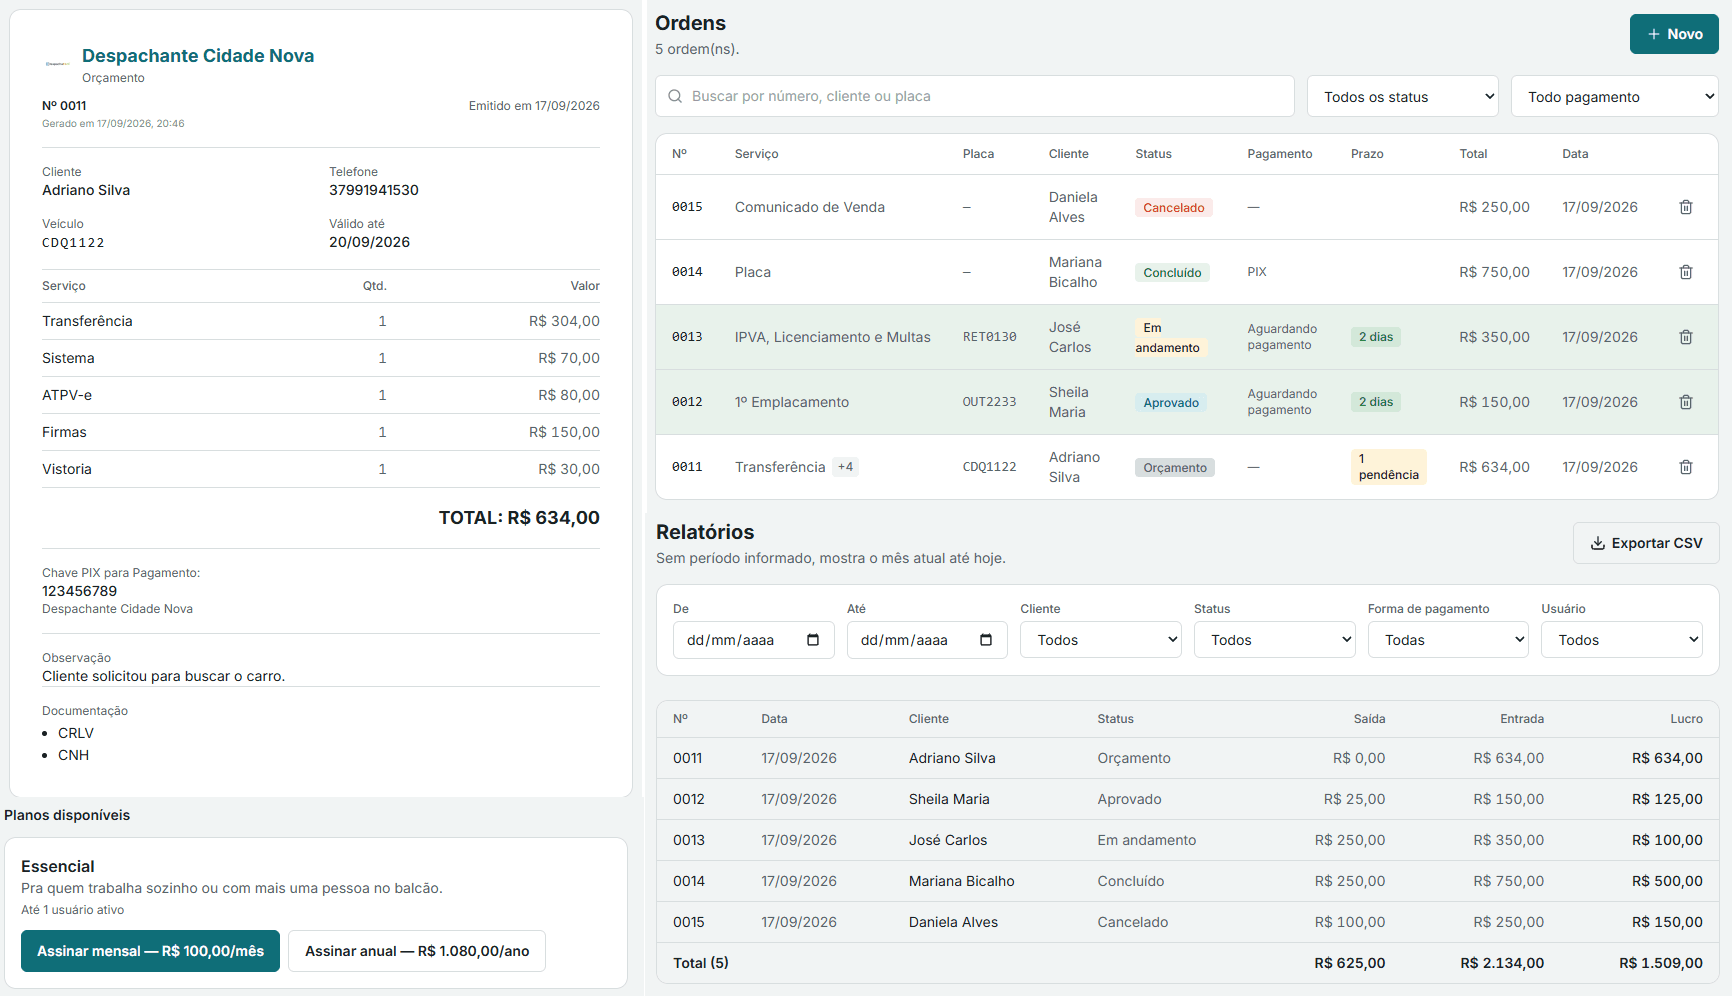
Task: Click the Aprovado status badge
Action: [1171, 403]
